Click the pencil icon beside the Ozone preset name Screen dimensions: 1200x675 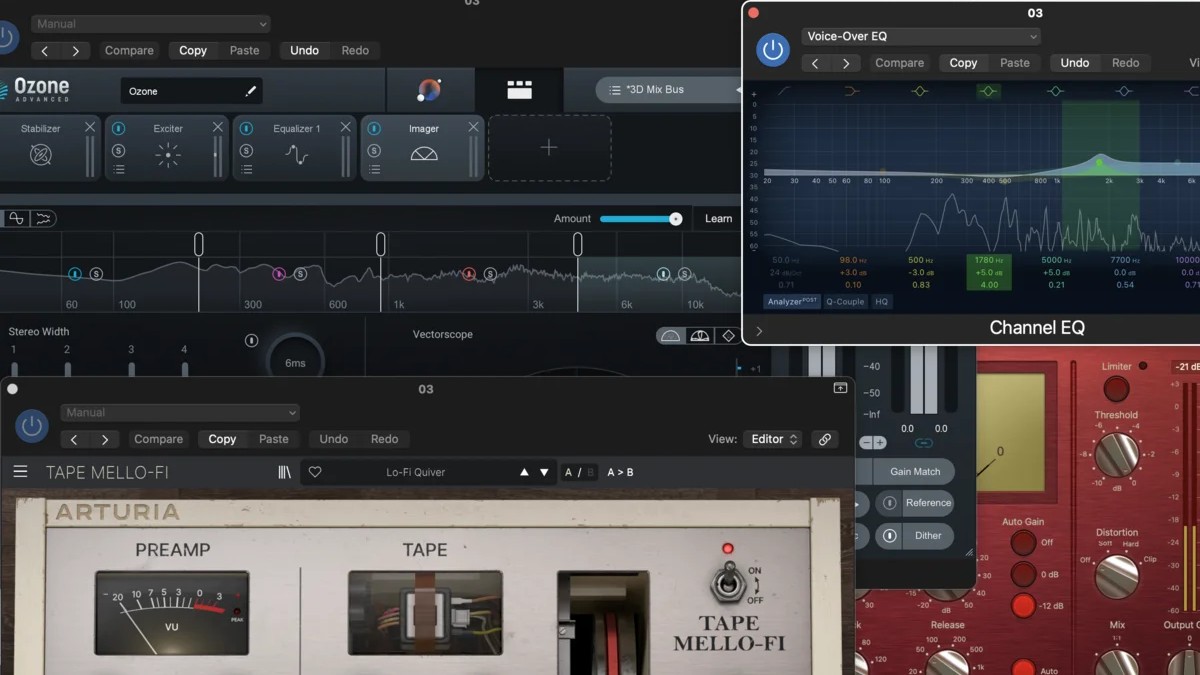[250, 91]
